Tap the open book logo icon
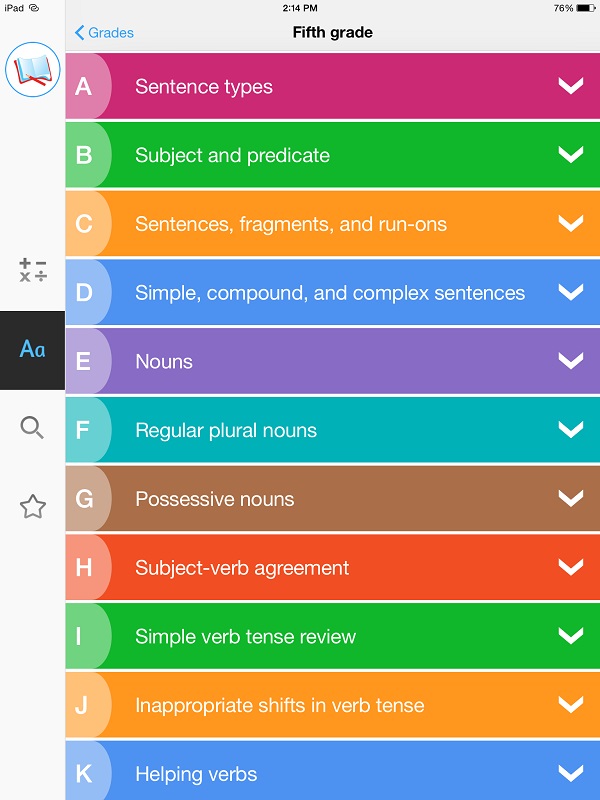 [33, 69]
